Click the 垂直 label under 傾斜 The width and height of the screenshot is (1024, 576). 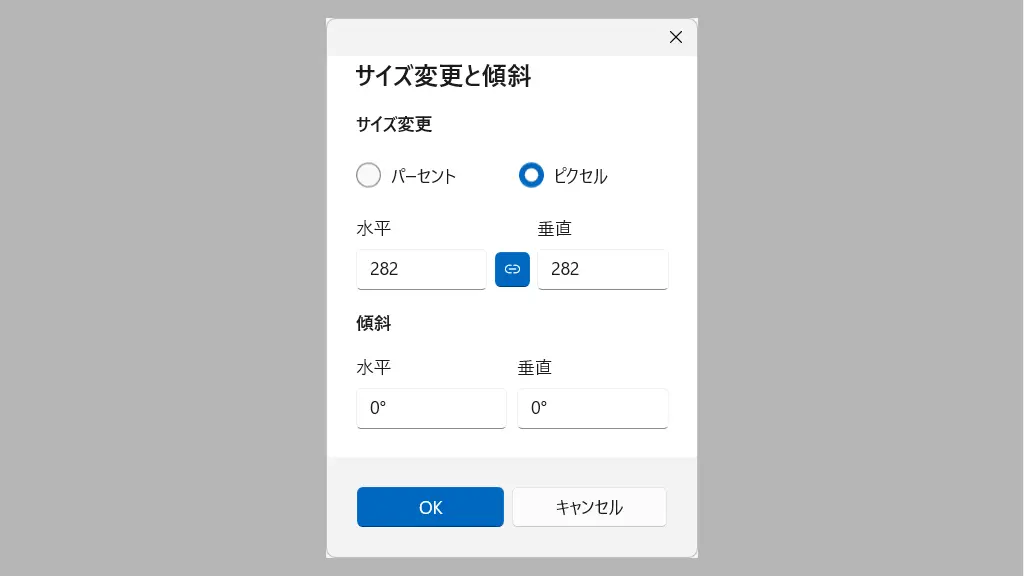pos(535,367)
